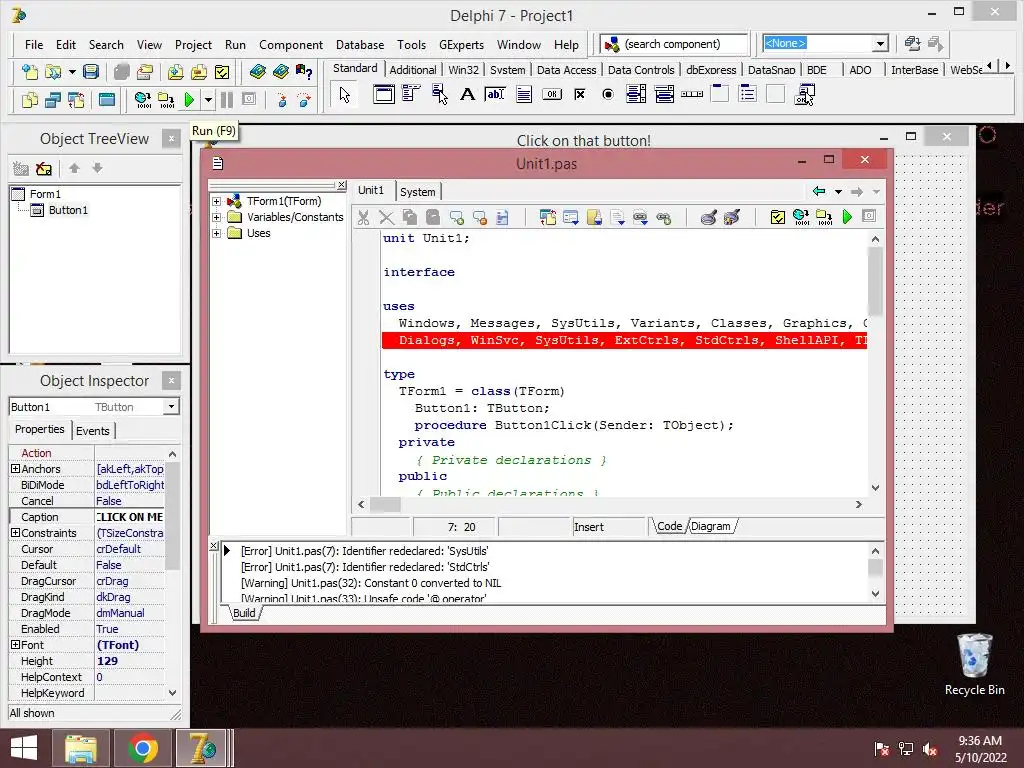Select the Label (A) component in palette
The width and height of the screenshot is (1024, 768).
tap(467, 95)
